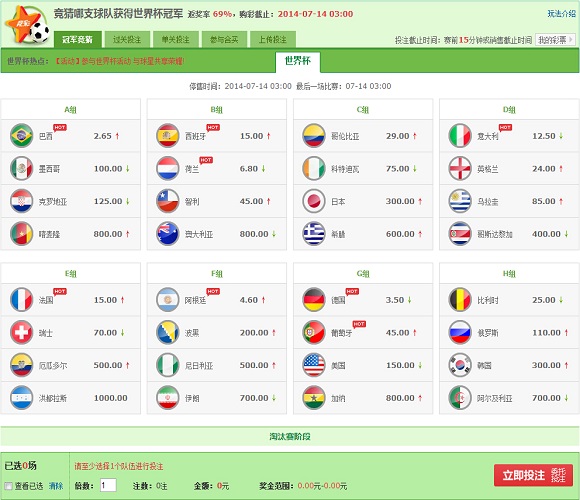This screenshot has height=500, width=580.
Task: Select the Brazil flag icon in Group A
Action: coord(21,136)
